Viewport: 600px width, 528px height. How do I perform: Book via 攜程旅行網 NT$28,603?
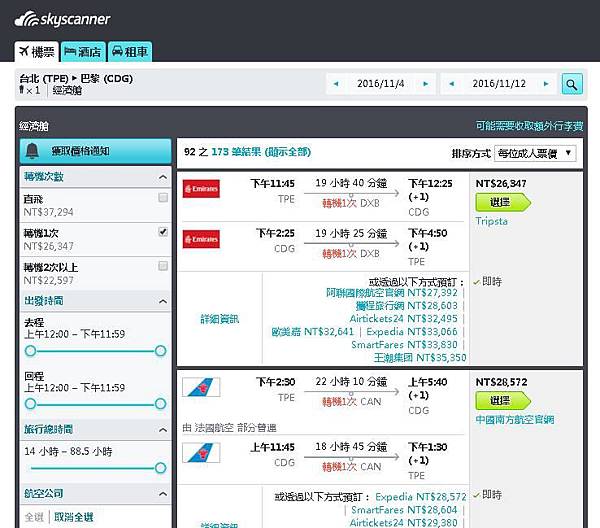(406, 306)
